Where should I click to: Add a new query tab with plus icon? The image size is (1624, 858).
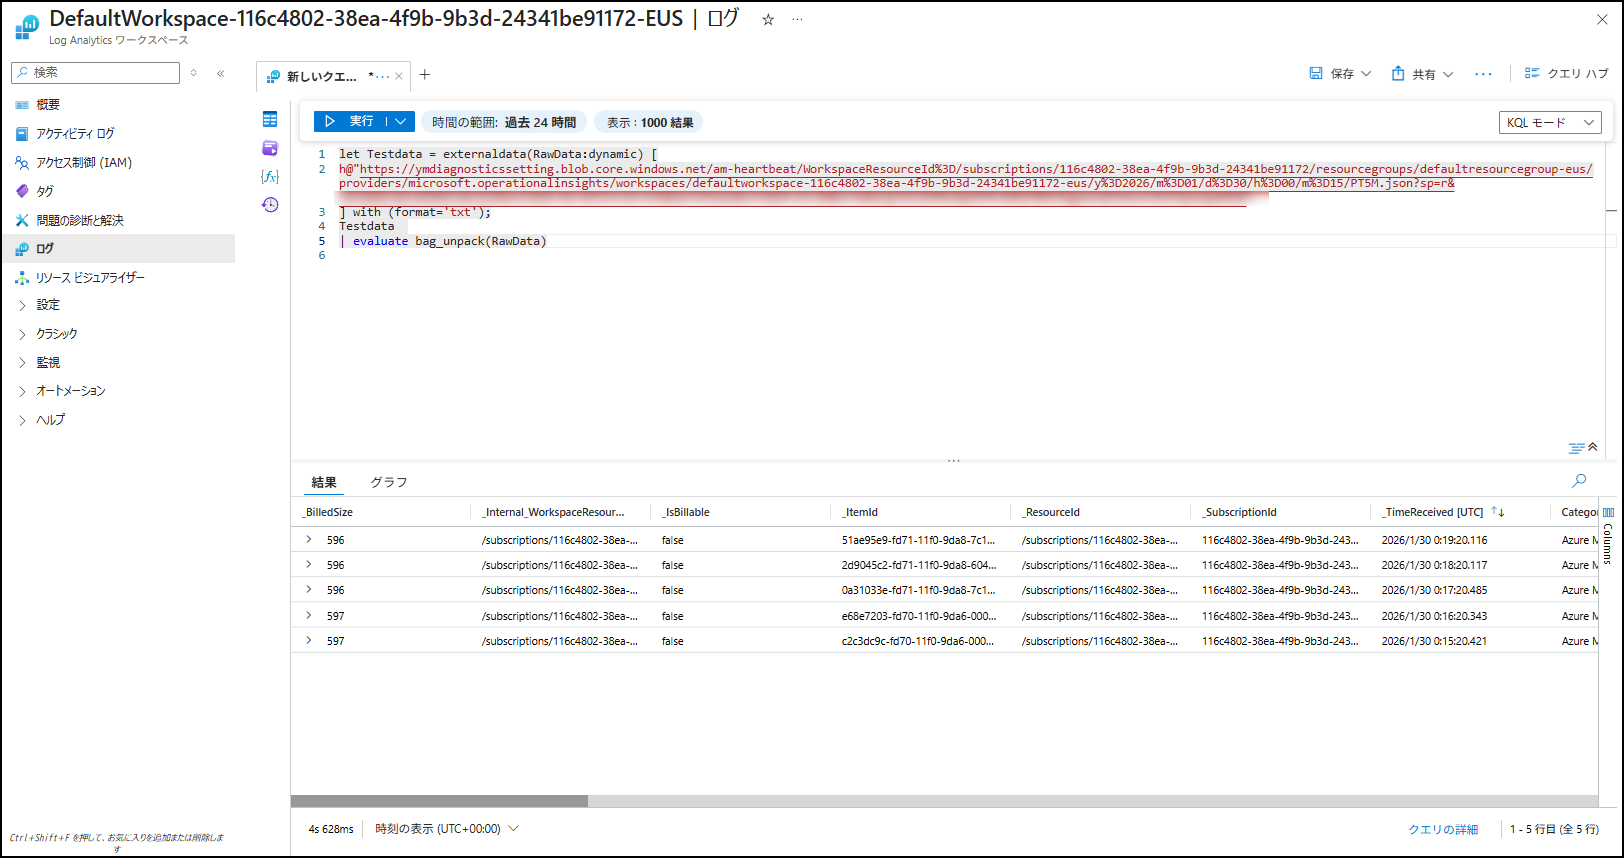point(425,75)
